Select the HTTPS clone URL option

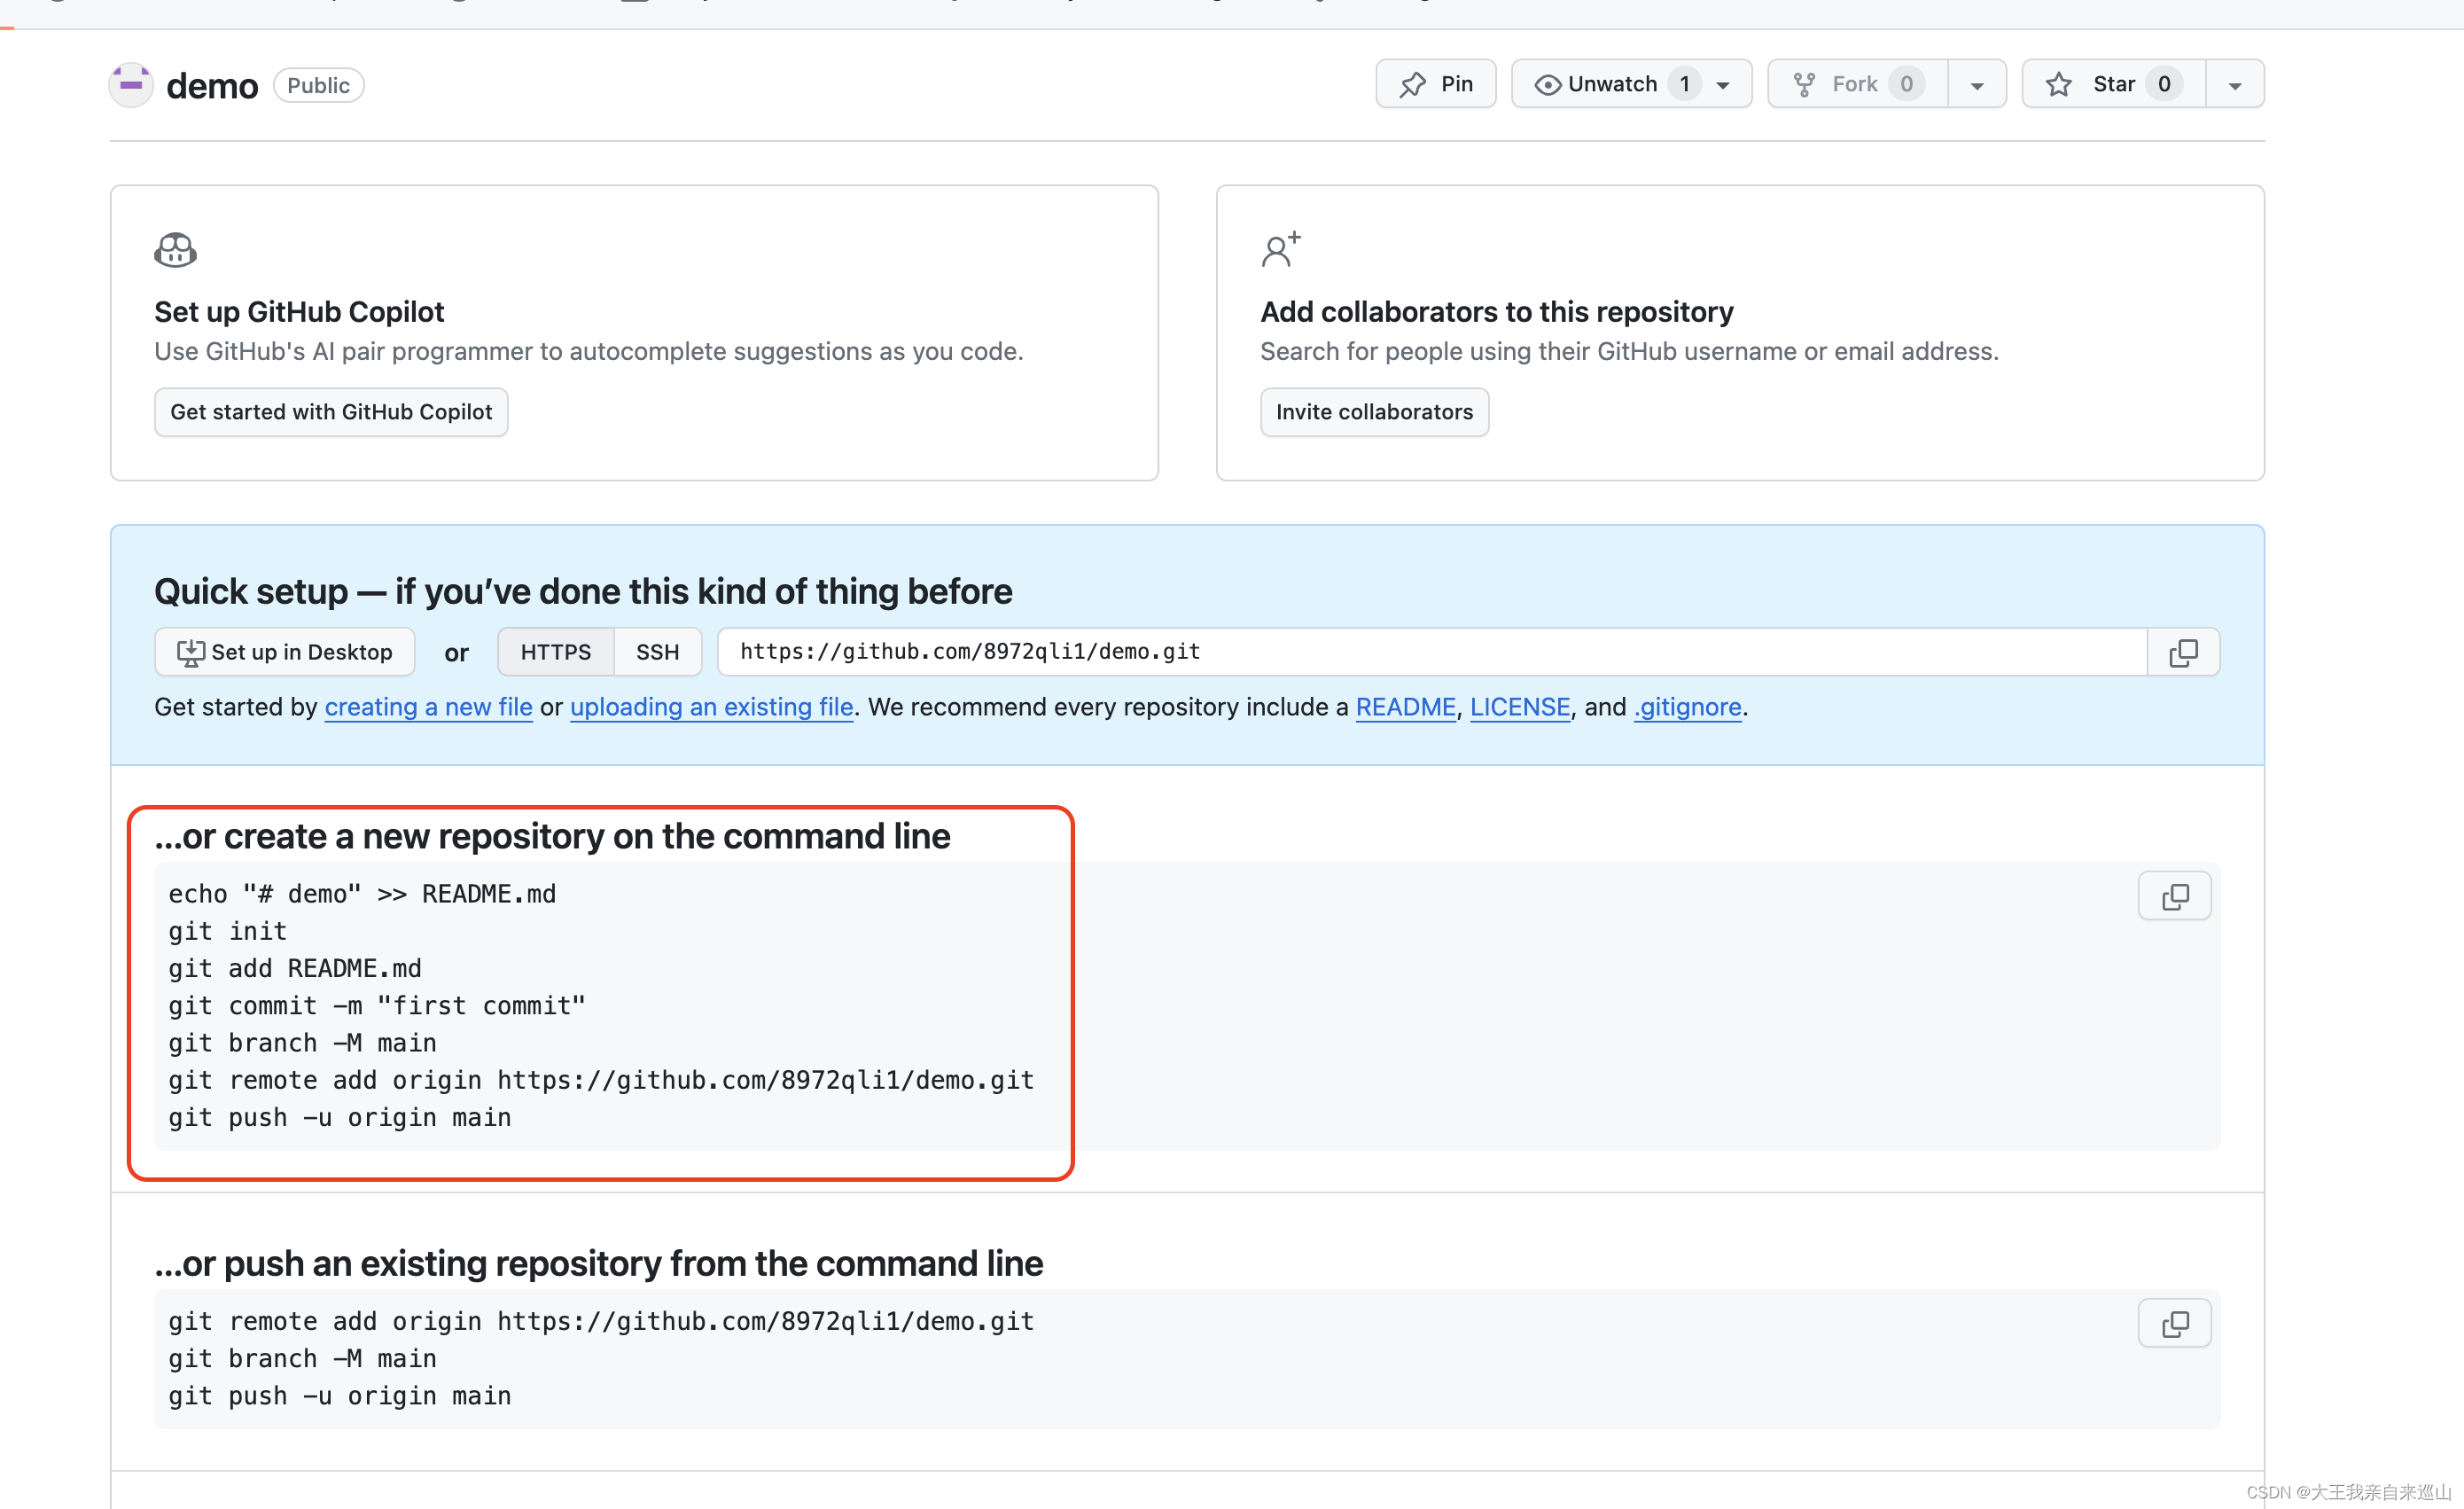coord(556,652)
